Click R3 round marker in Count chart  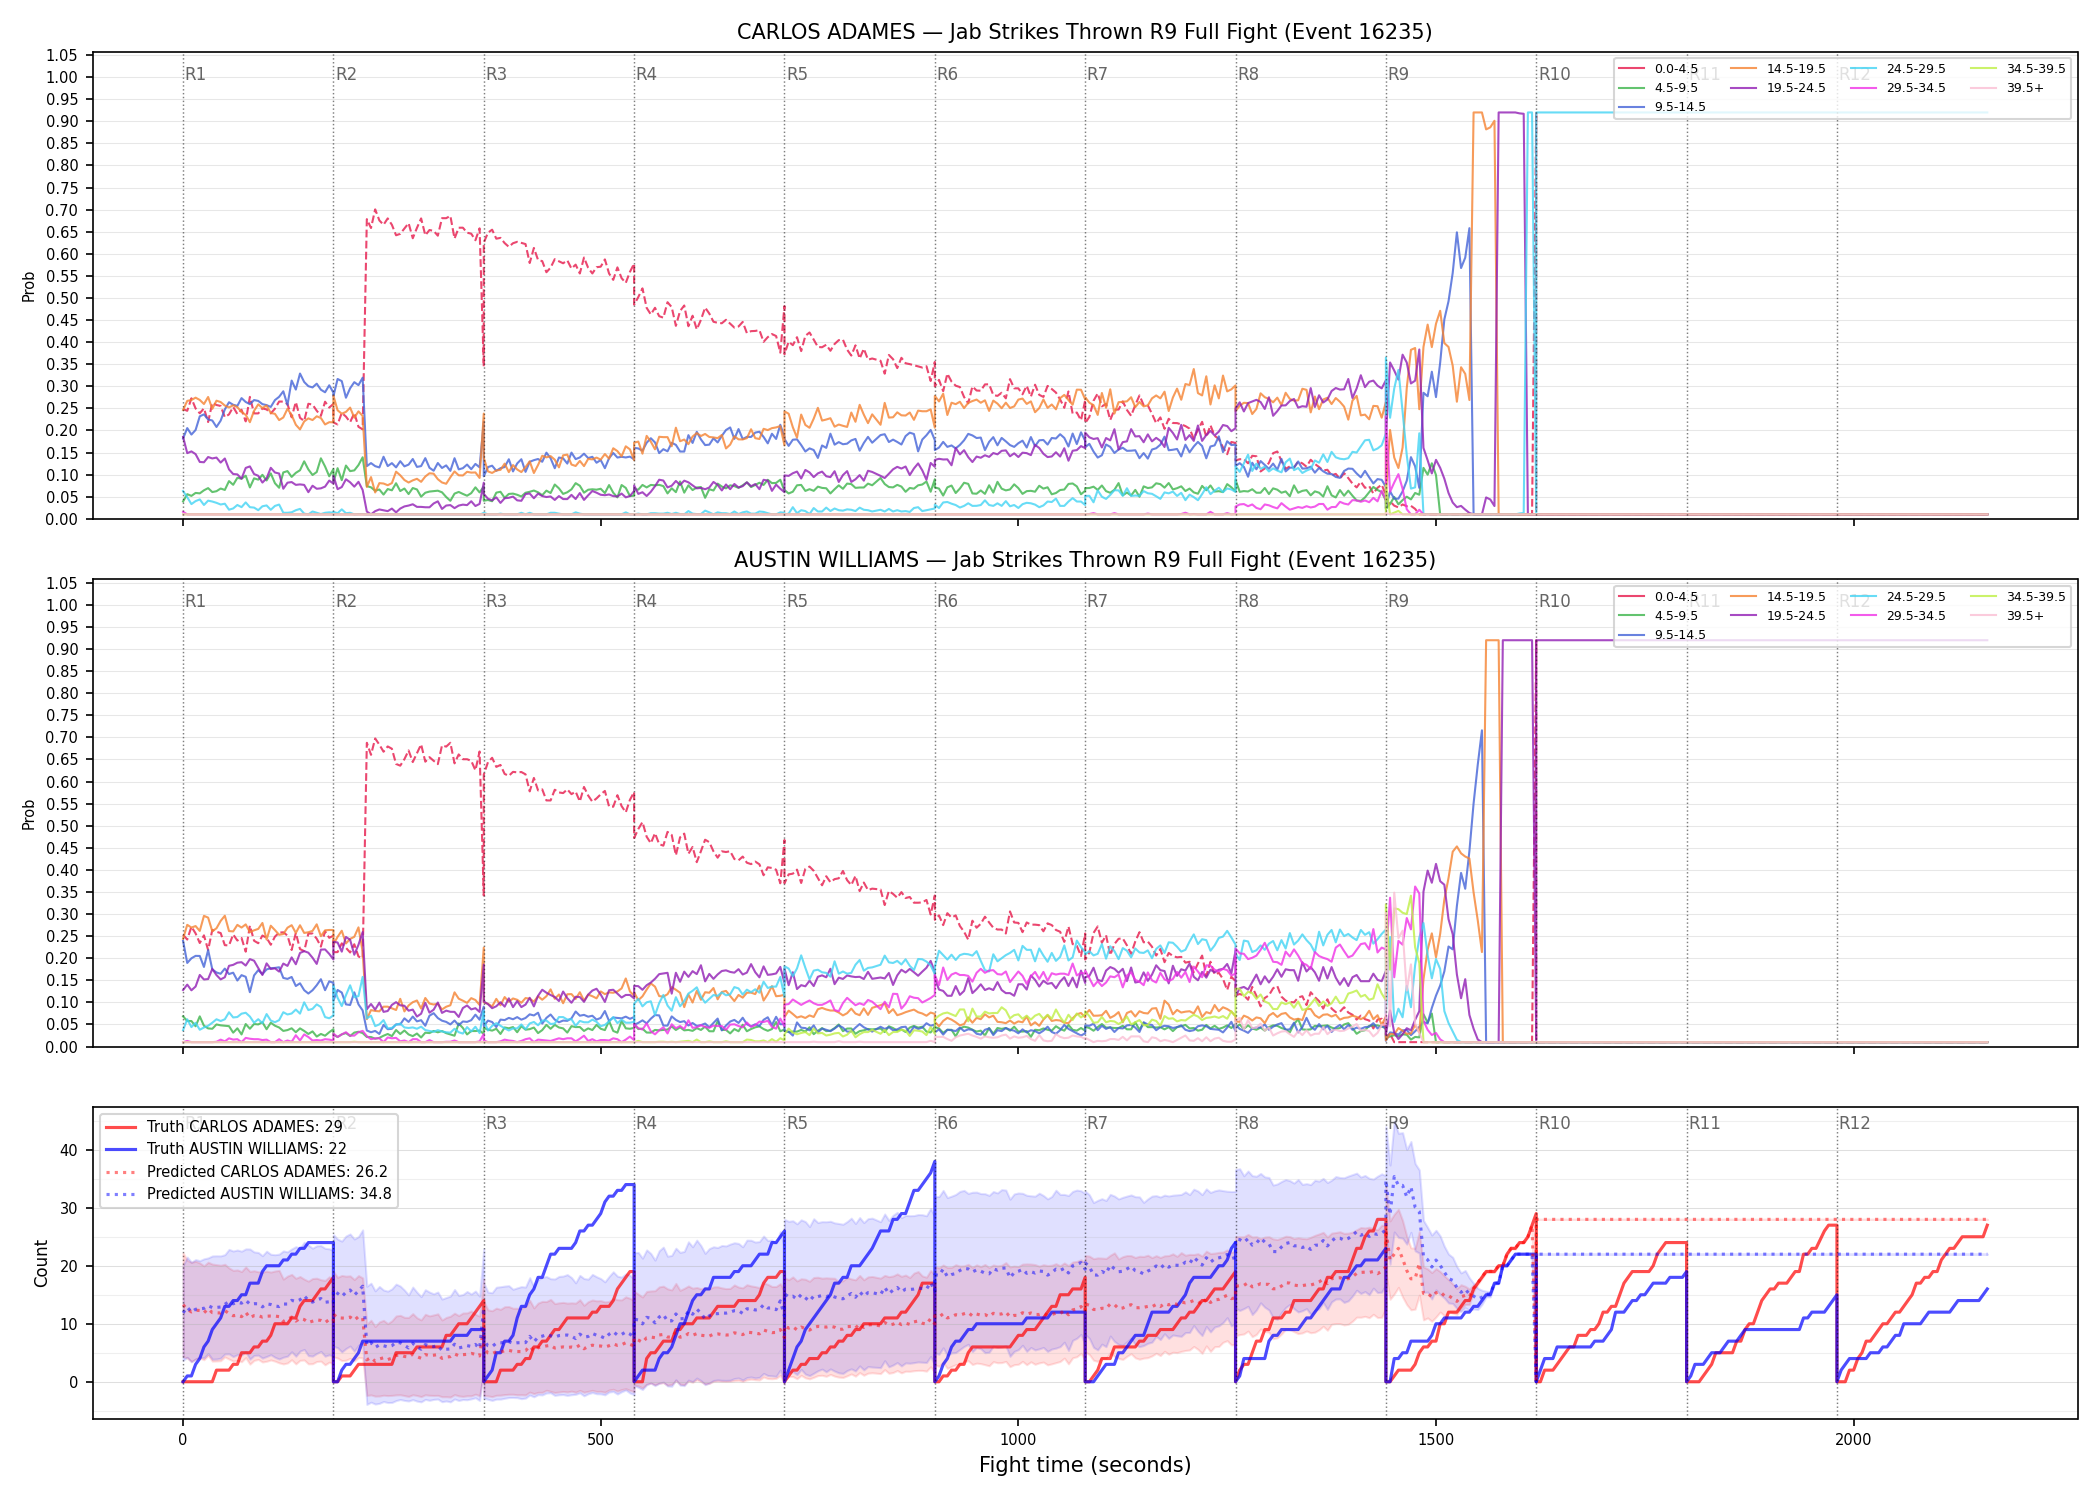pos(496,1123)
